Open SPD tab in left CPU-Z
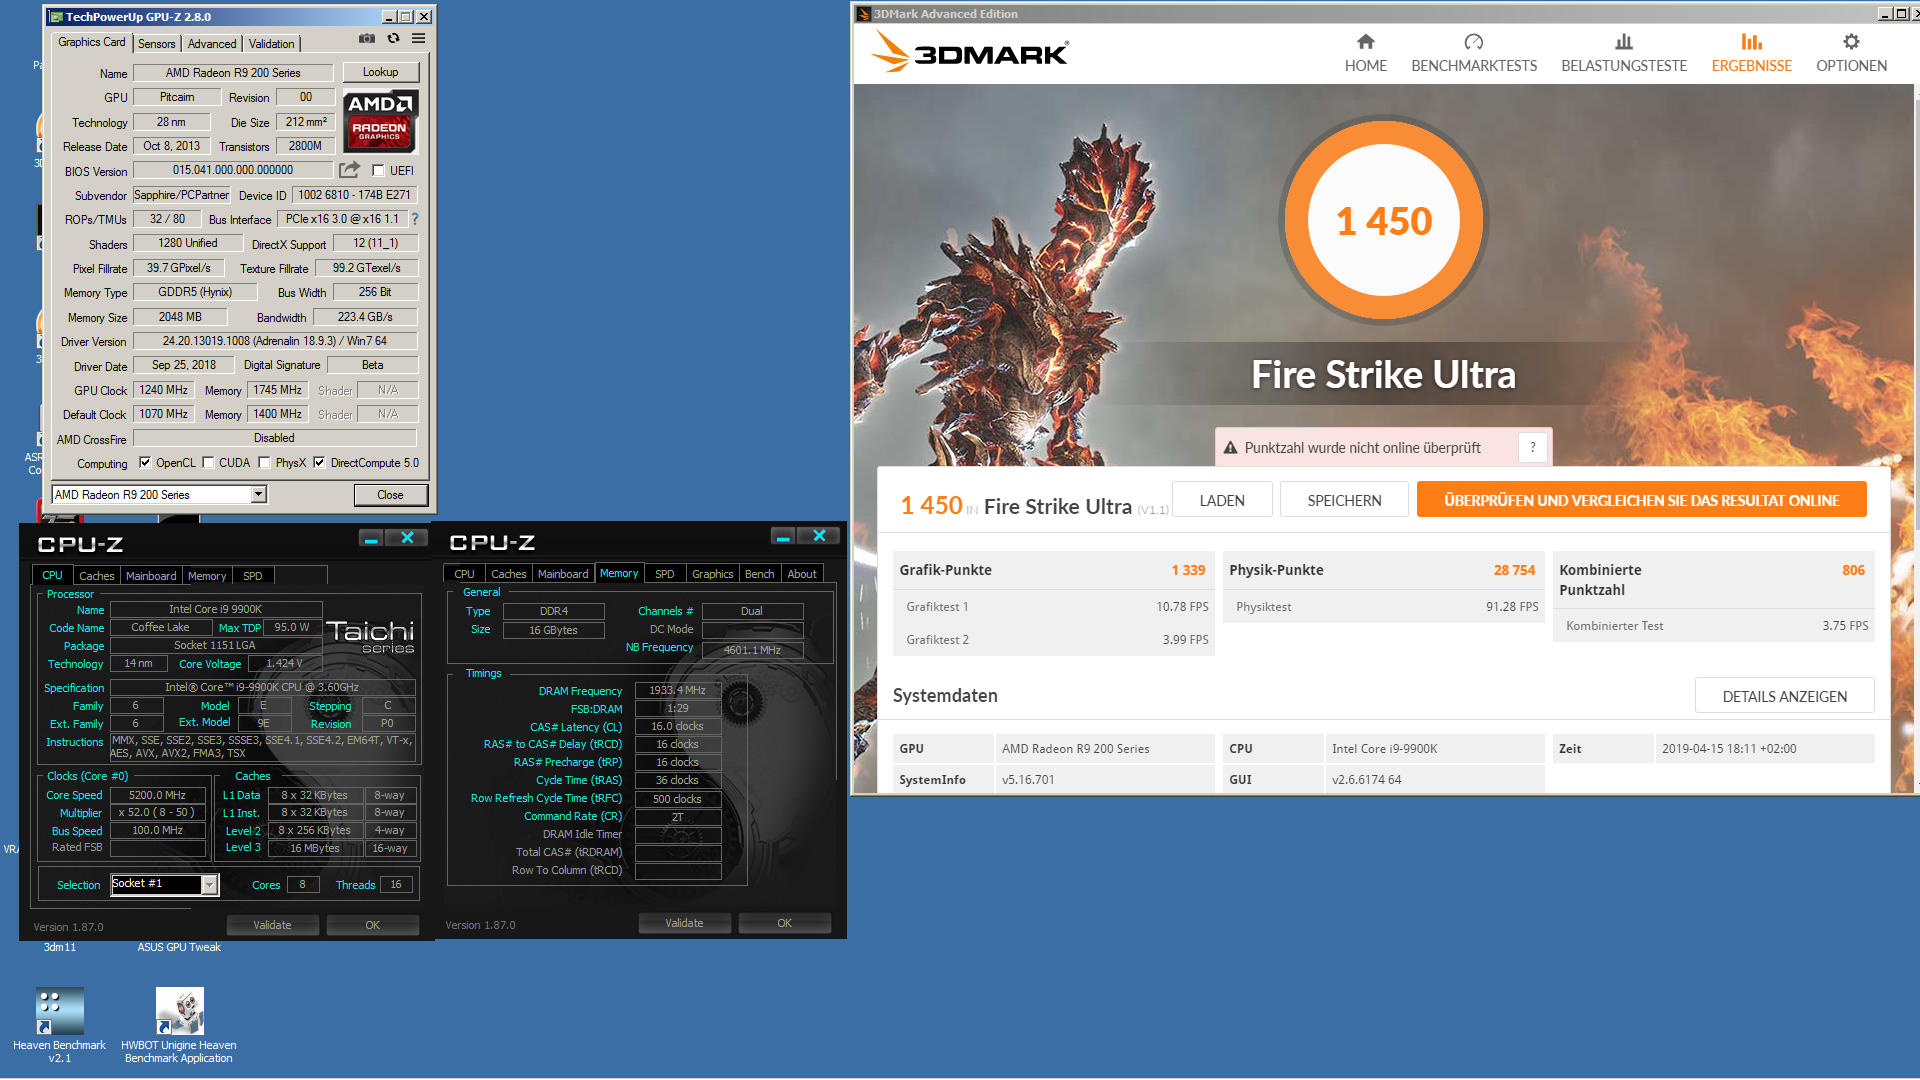This screenshot has height=1080, width=1920. click(x=253, y=576)
